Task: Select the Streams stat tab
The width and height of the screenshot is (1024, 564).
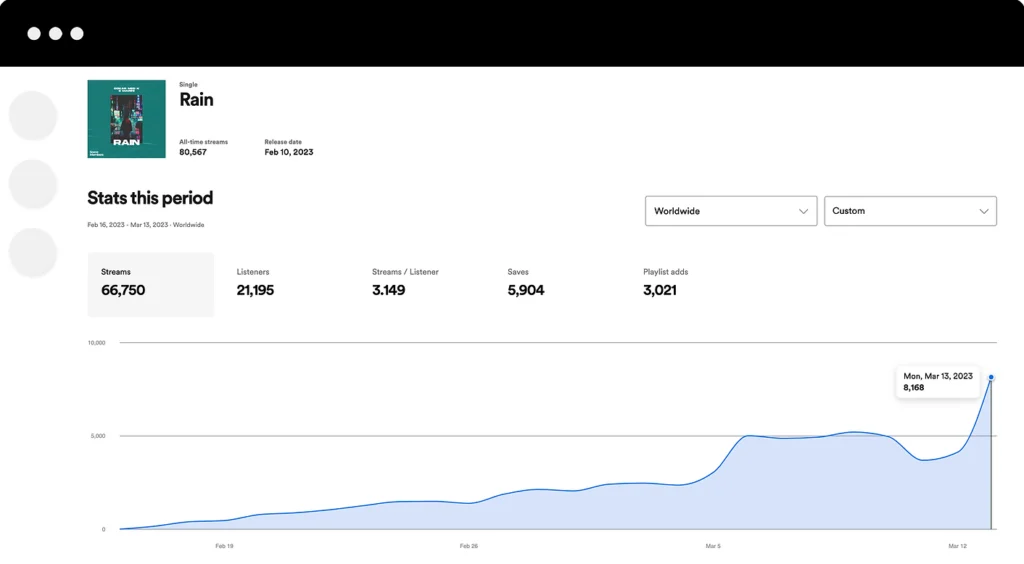Action: point(150,284)
